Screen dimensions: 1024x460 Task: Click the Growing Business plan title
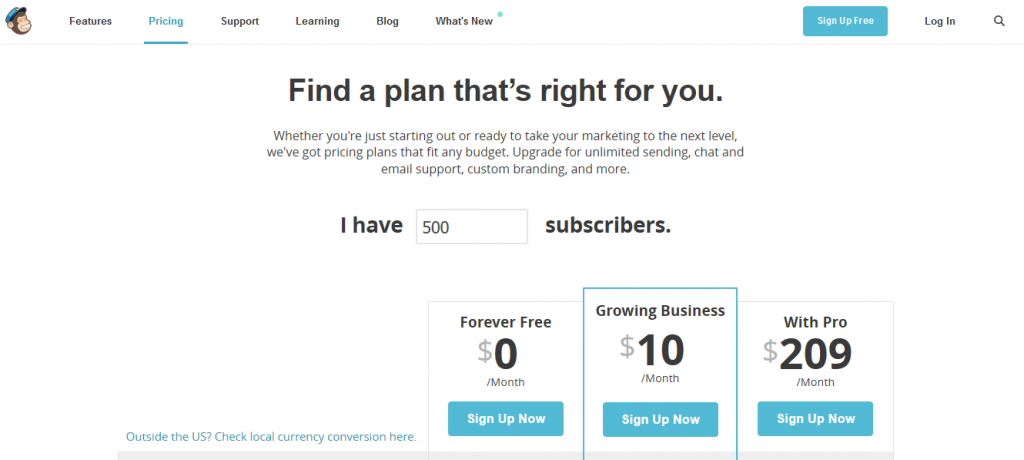click(660, 311)
